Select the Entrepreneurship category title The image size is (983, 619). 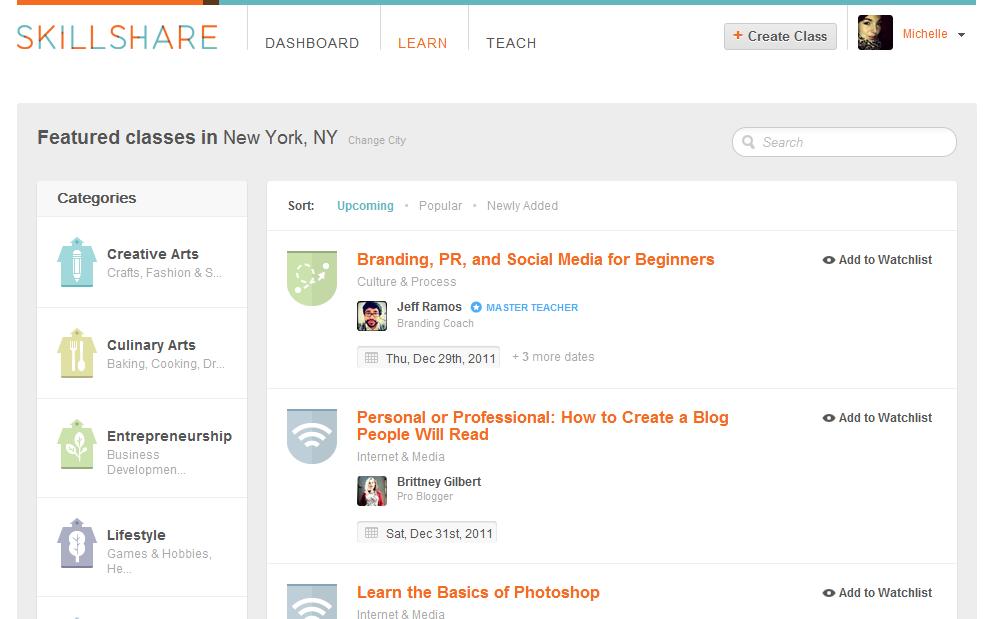click(x=169, y=436)
